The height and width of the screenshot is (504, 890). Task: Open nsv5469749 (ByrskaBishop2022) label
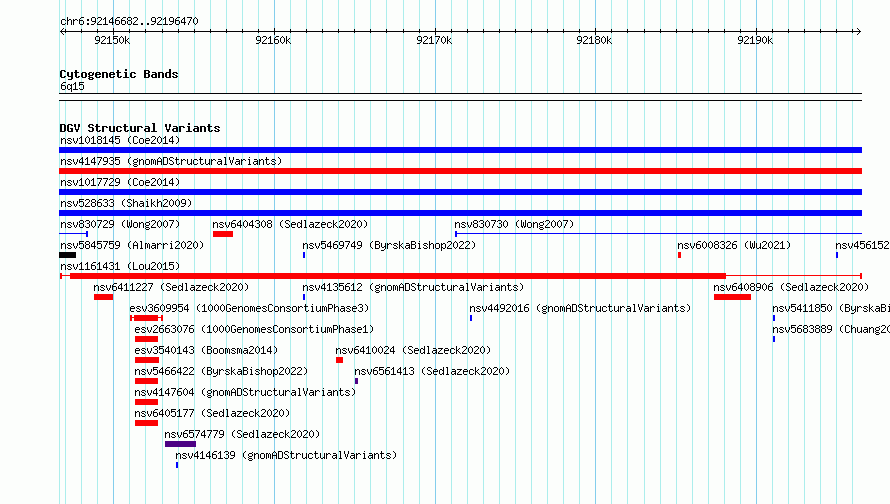click(x=389, y=245)
